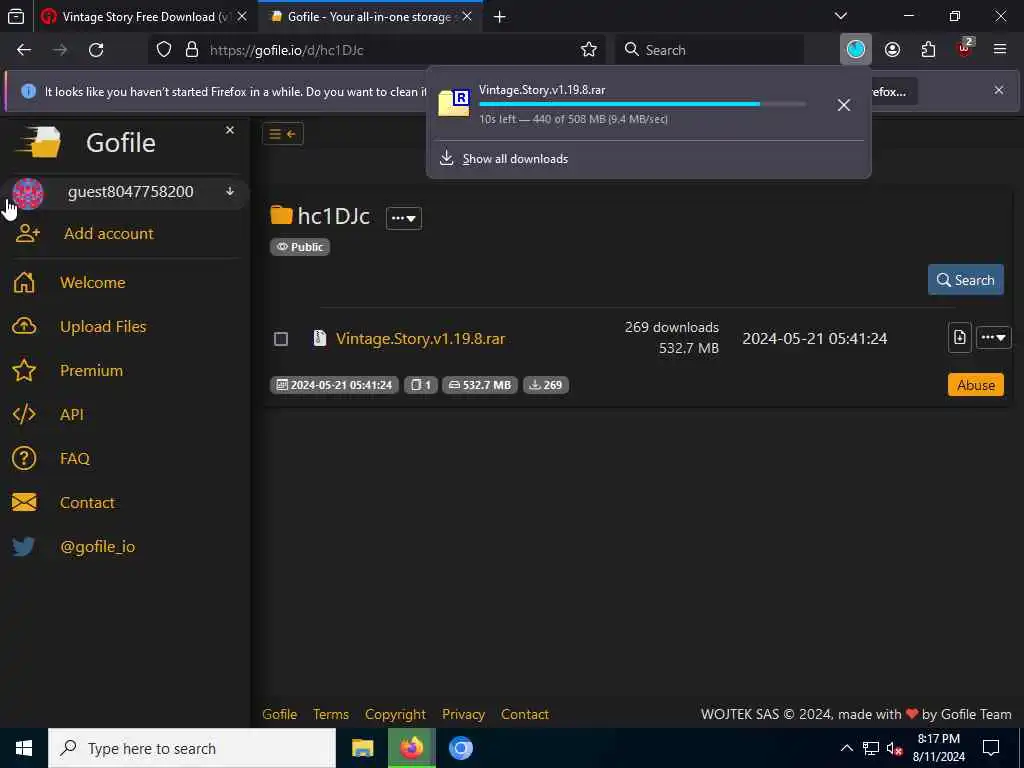Open the Gofile footer link
Screen dimensions: 1024x768
(280, 714)
